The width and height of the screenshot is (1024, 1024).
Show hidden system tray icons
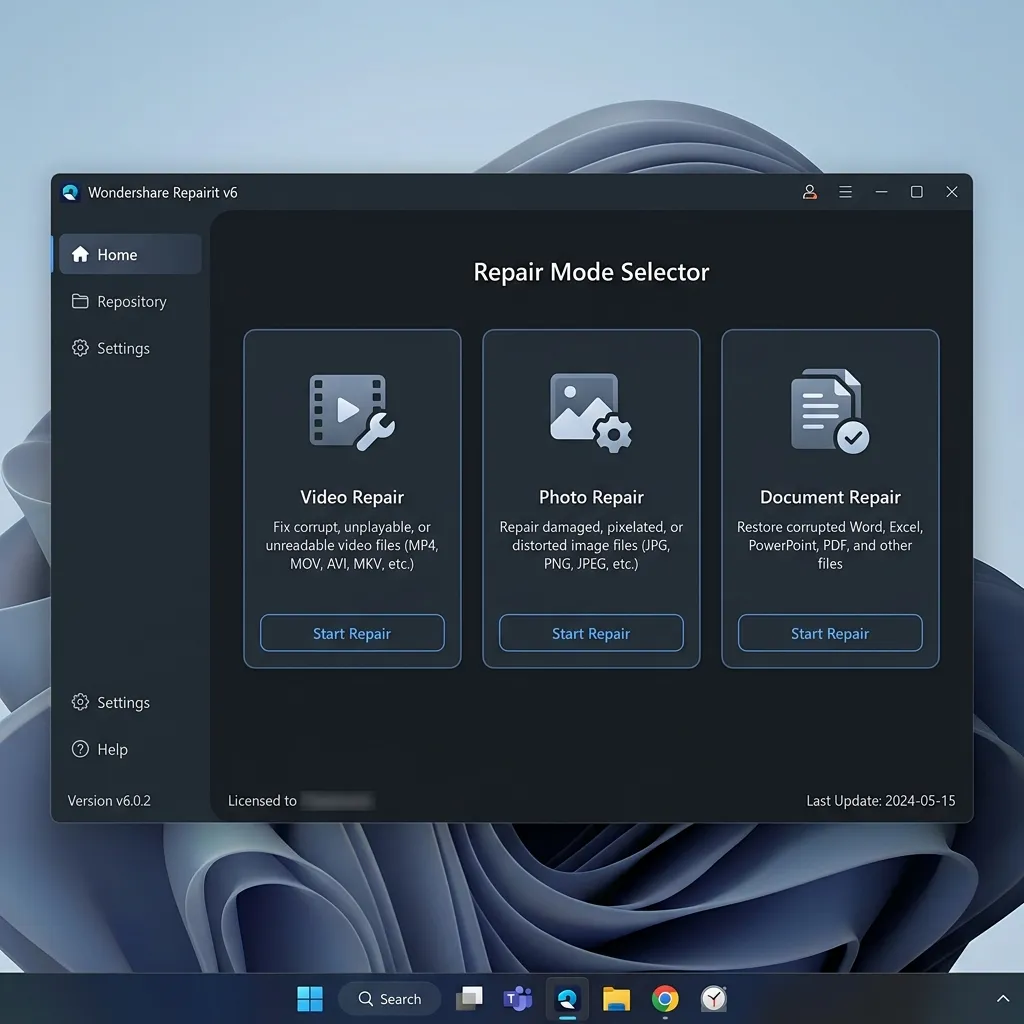[x=1002, y=999]
